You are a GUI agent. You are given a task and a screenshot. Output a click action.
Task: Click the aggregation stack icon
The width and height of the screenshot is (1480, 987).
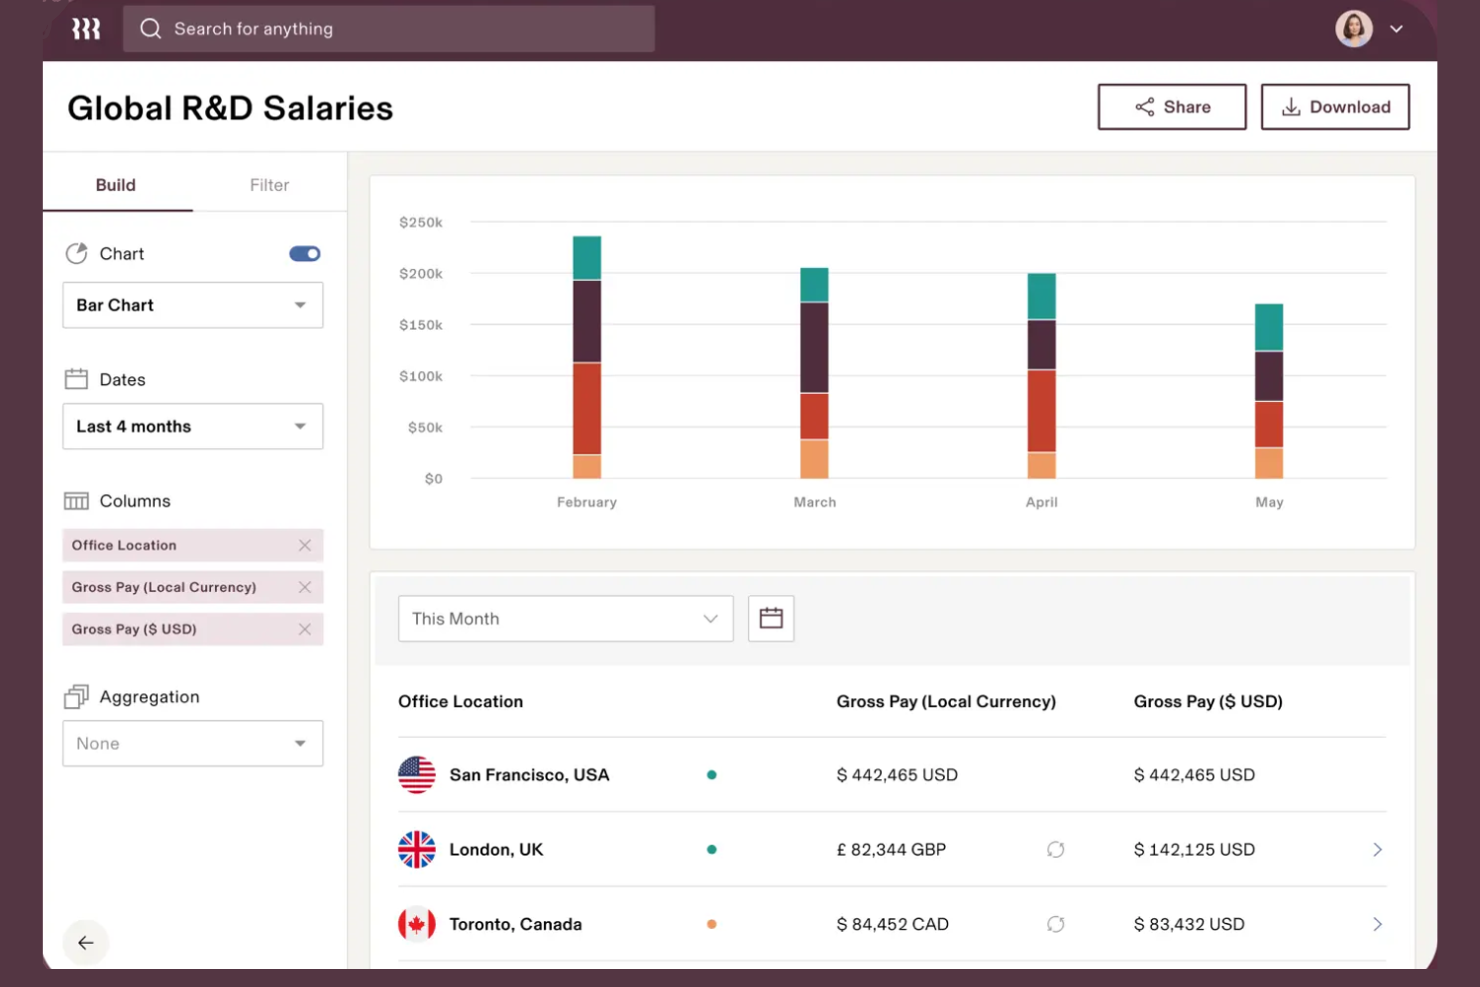[77, 696]
